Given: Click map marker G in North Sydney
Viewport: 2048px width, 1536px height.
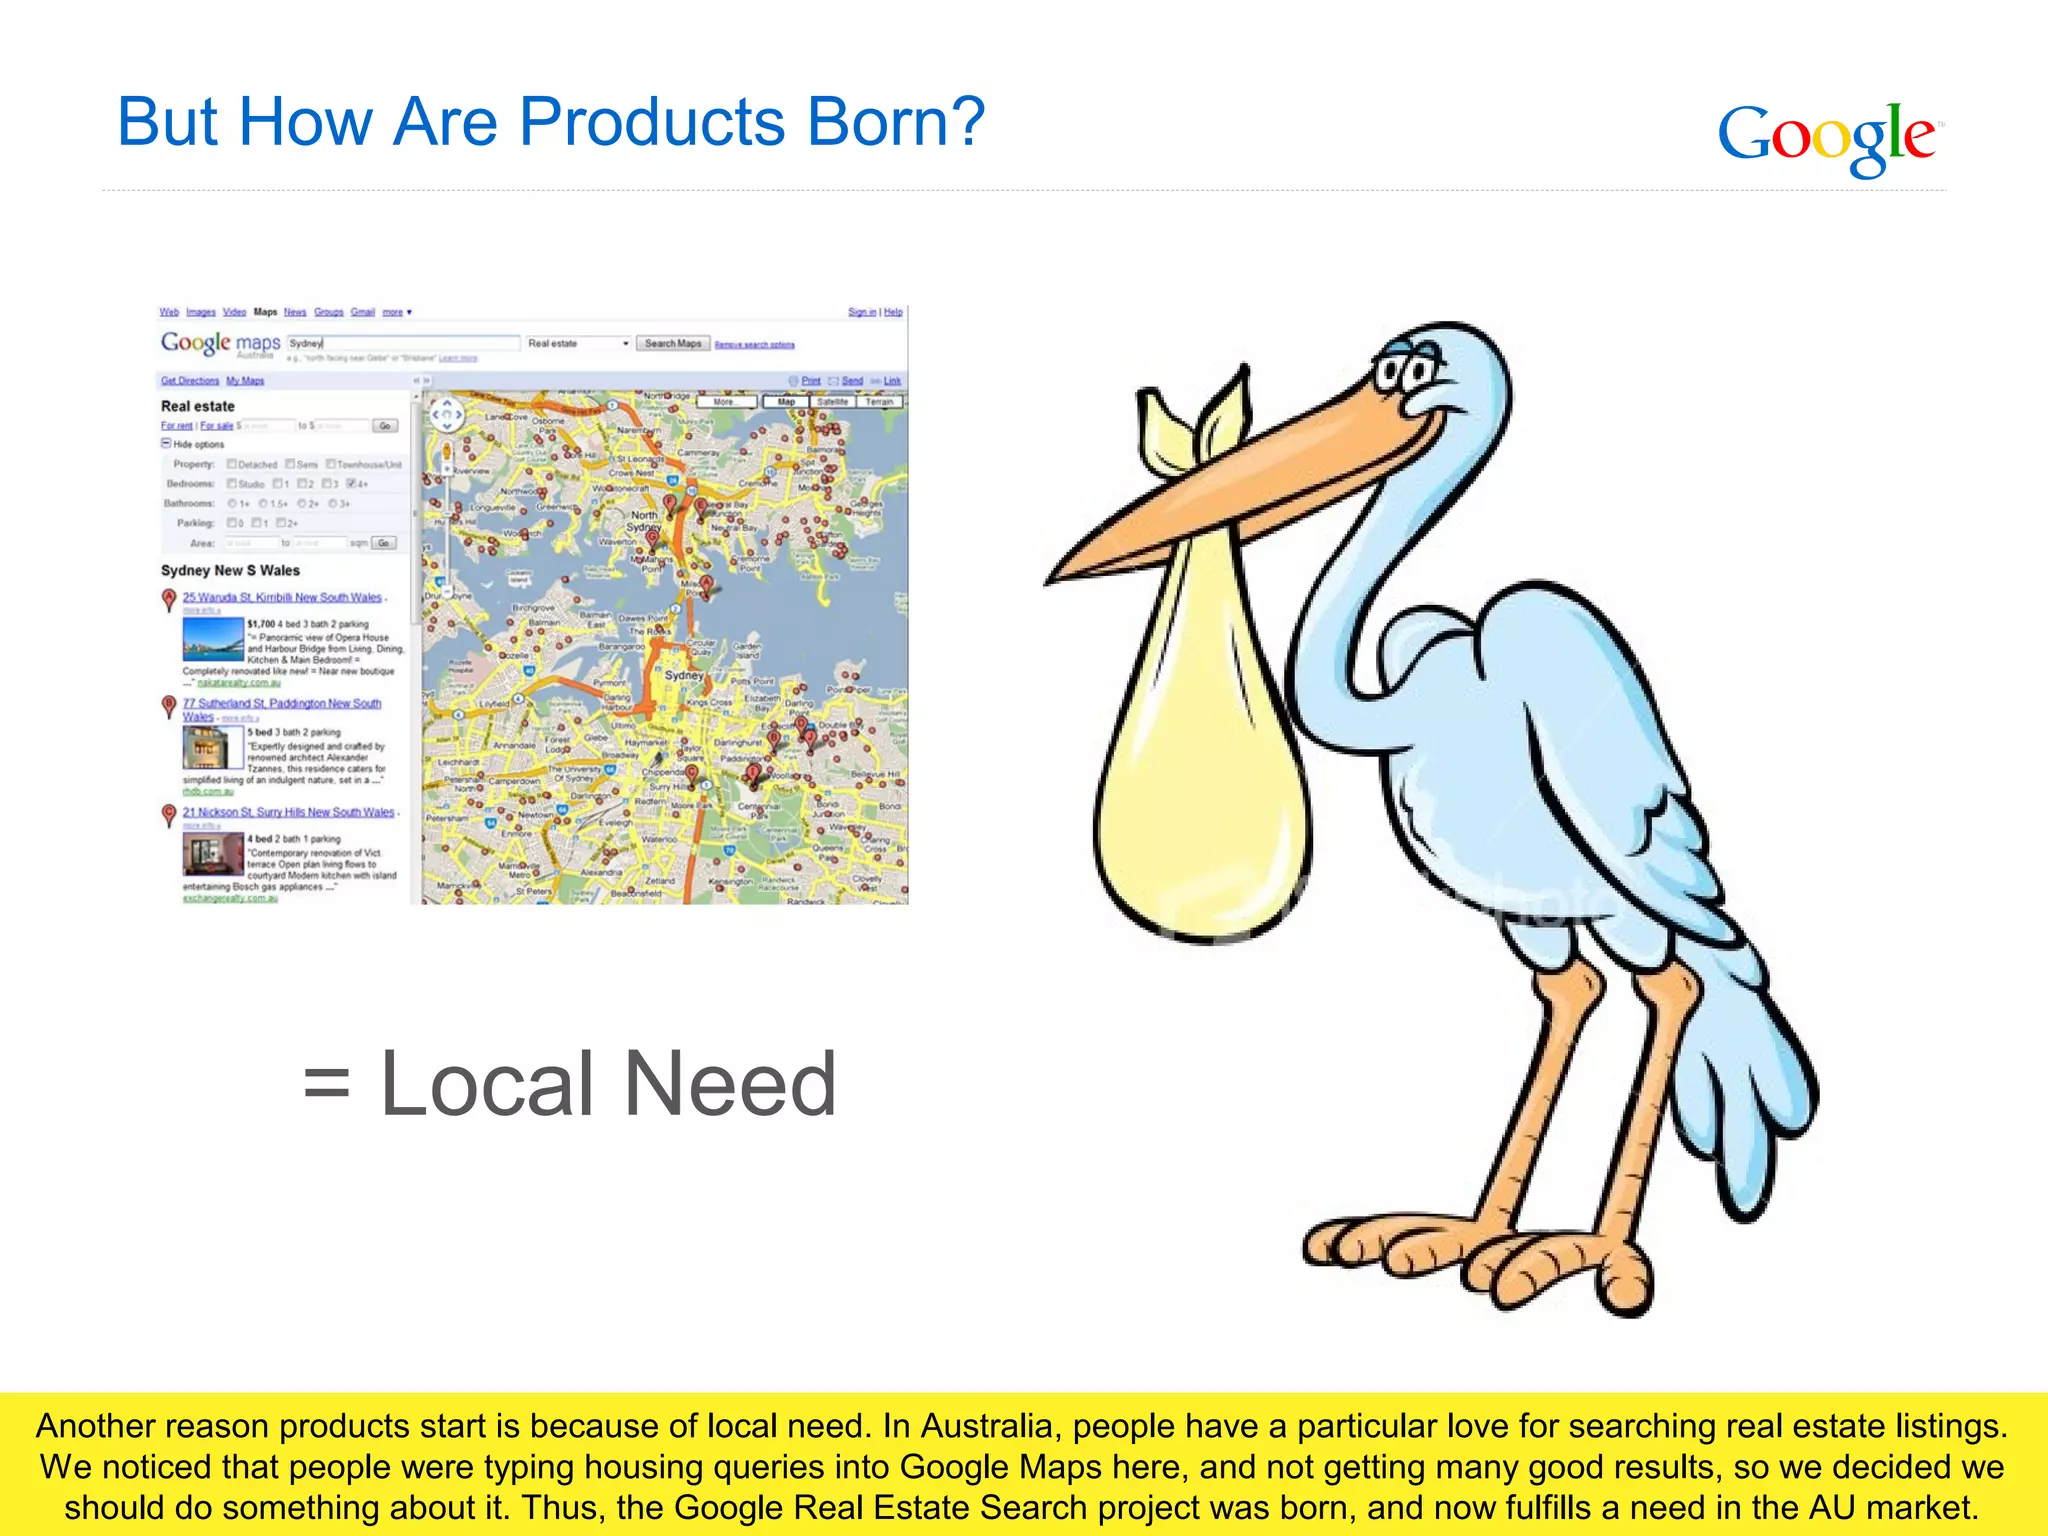Looking at the screenshot, I should 653,539.
